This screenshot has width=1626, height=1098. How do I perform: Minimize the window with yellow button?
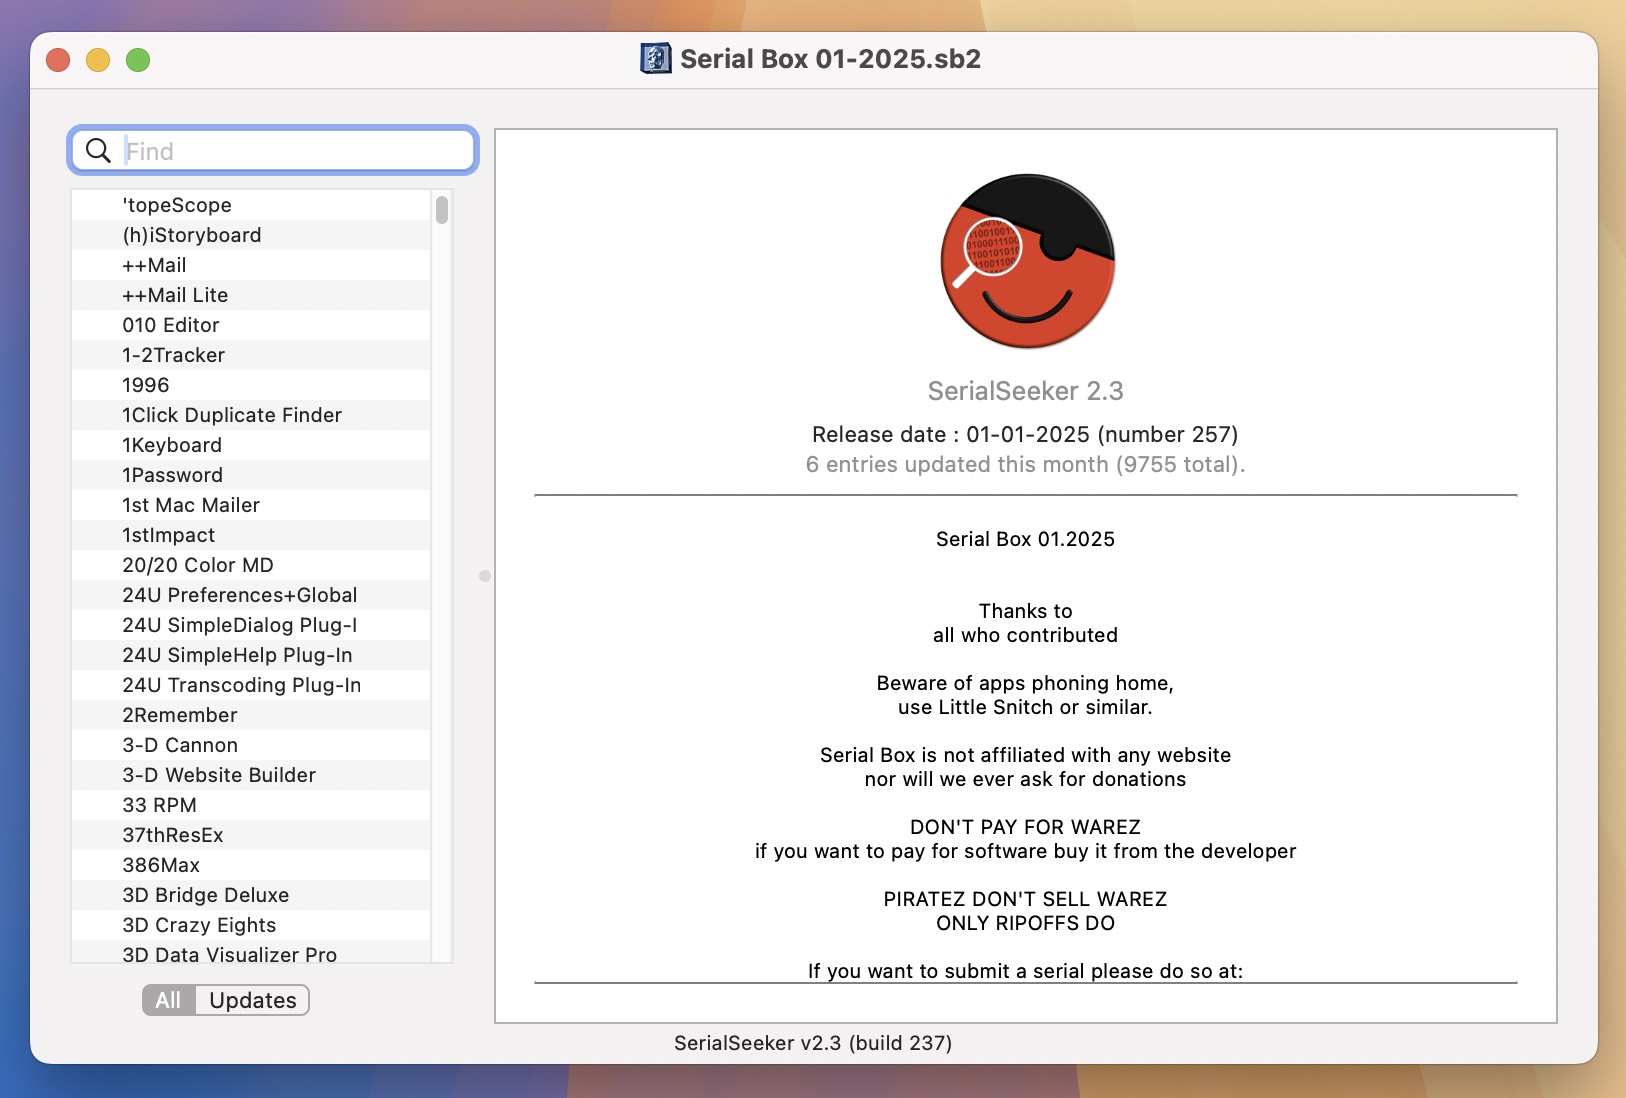click(x=98, y=60)
